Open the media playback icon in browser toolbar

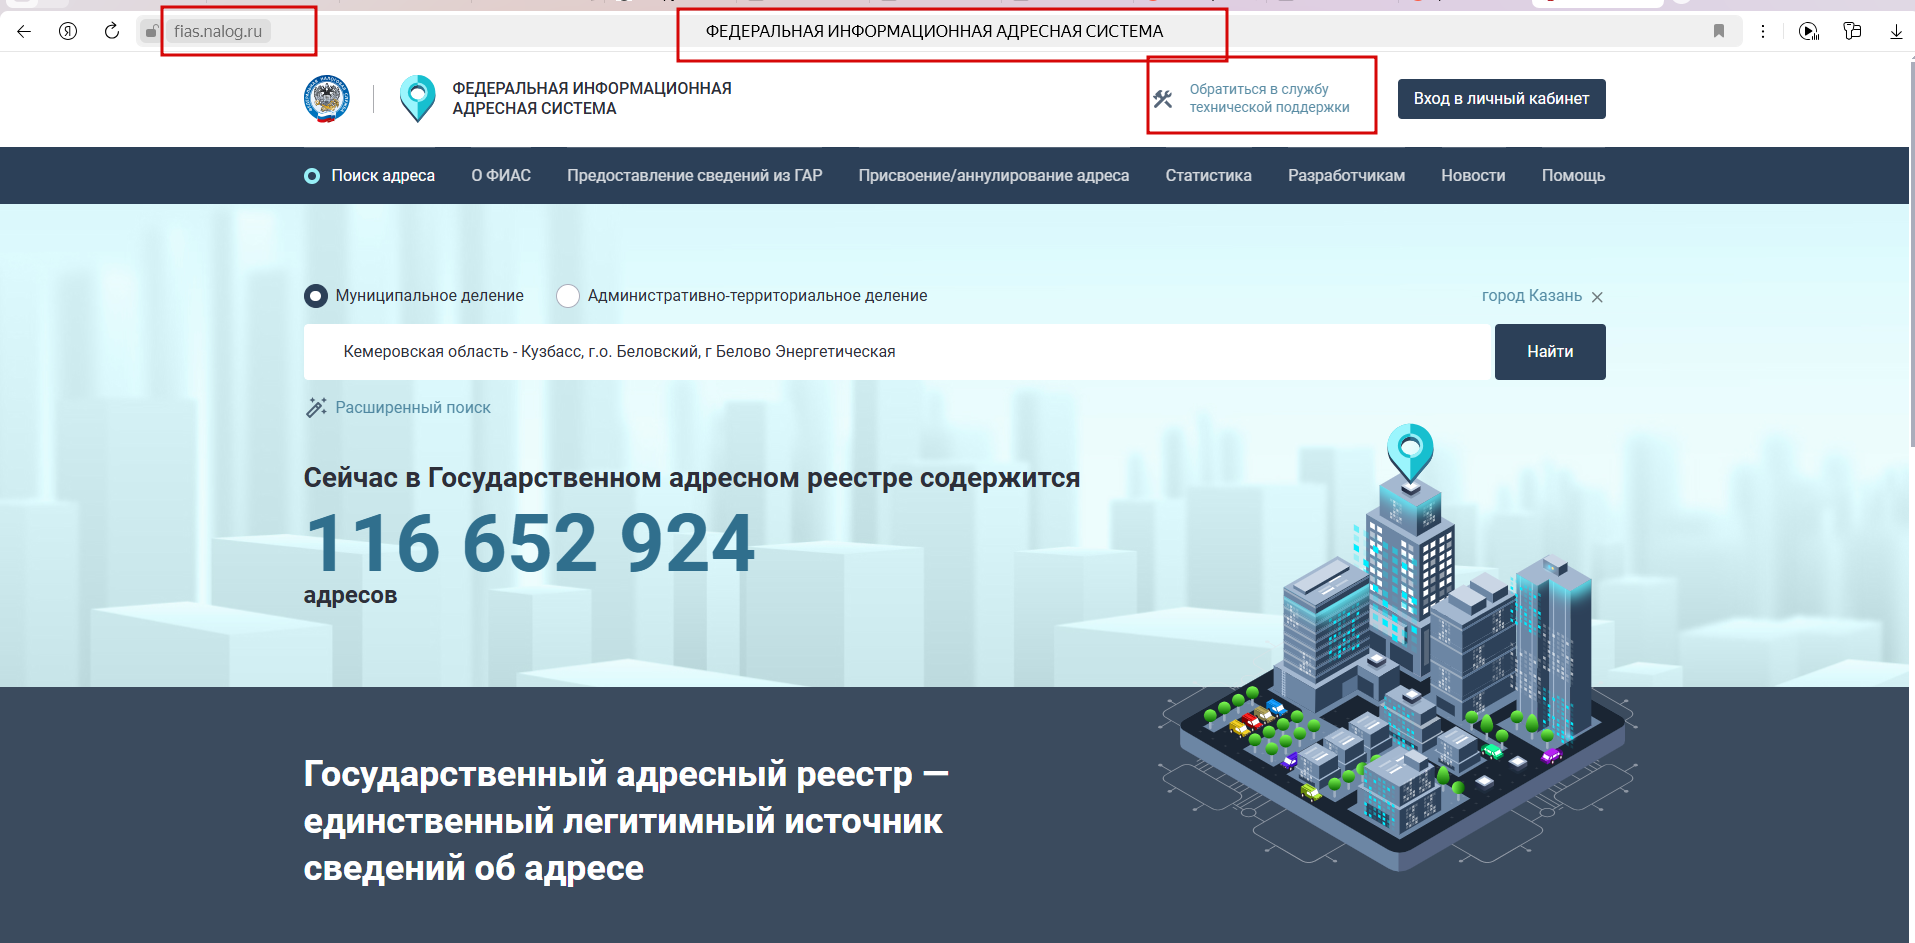point(1808,31)
